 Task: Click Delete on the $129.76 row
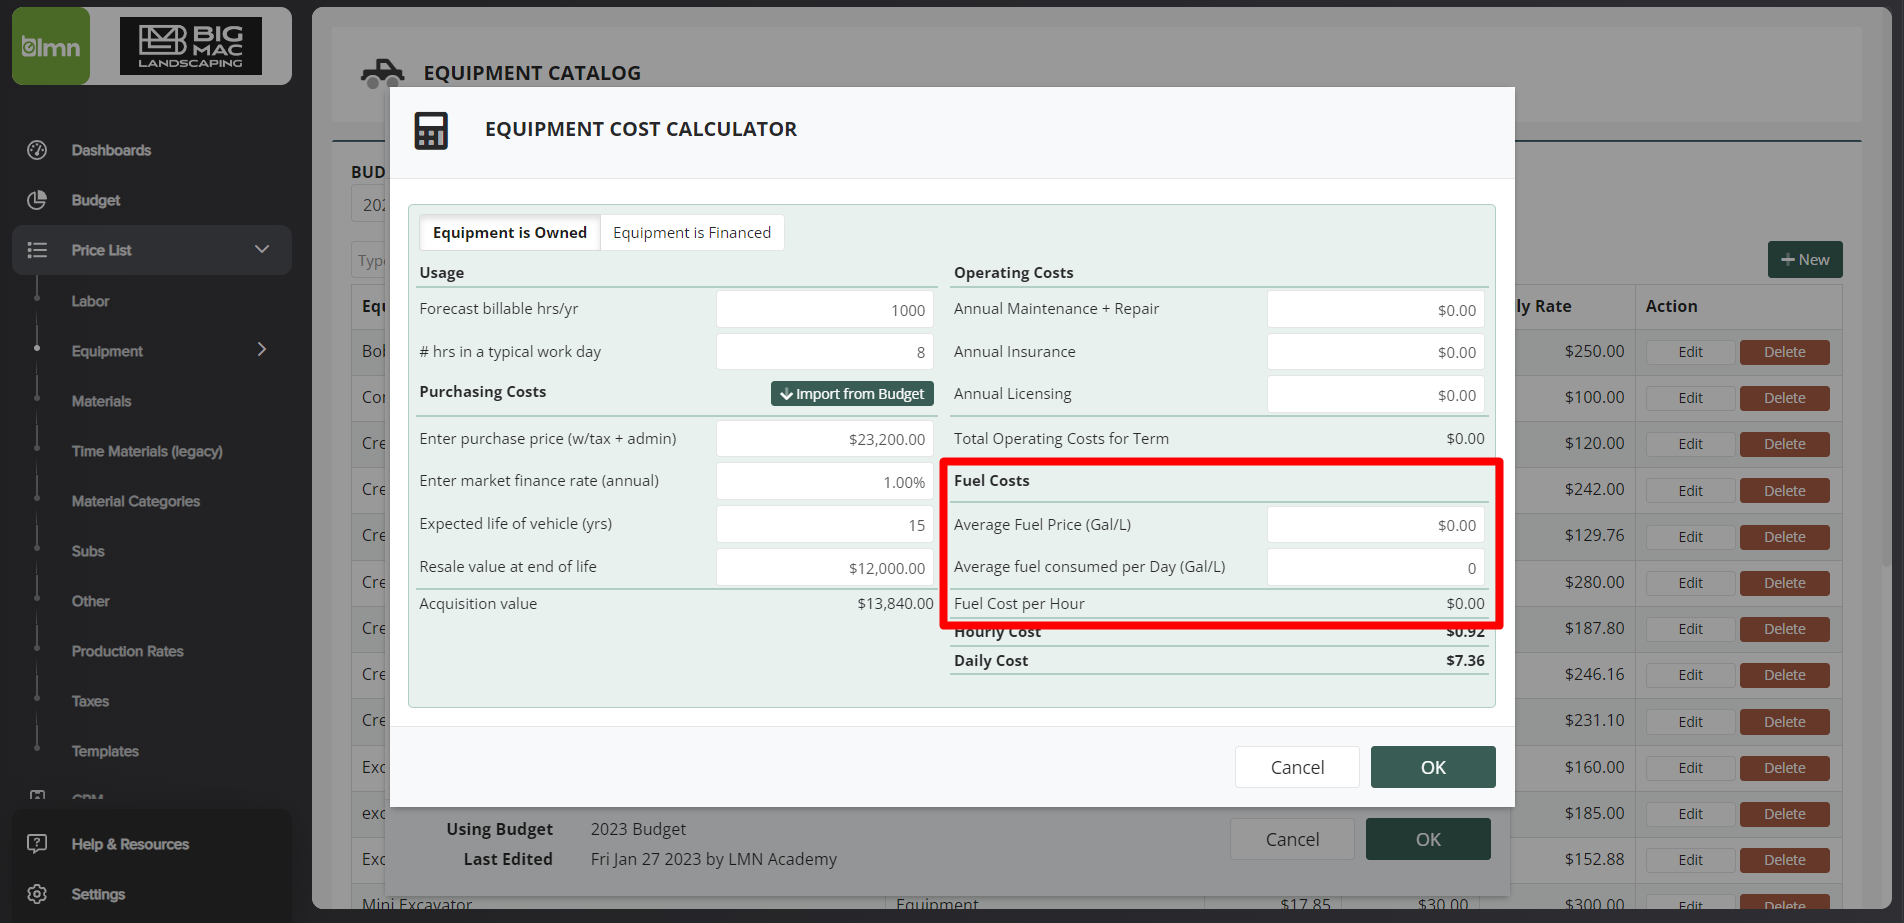pos(1784,537)
